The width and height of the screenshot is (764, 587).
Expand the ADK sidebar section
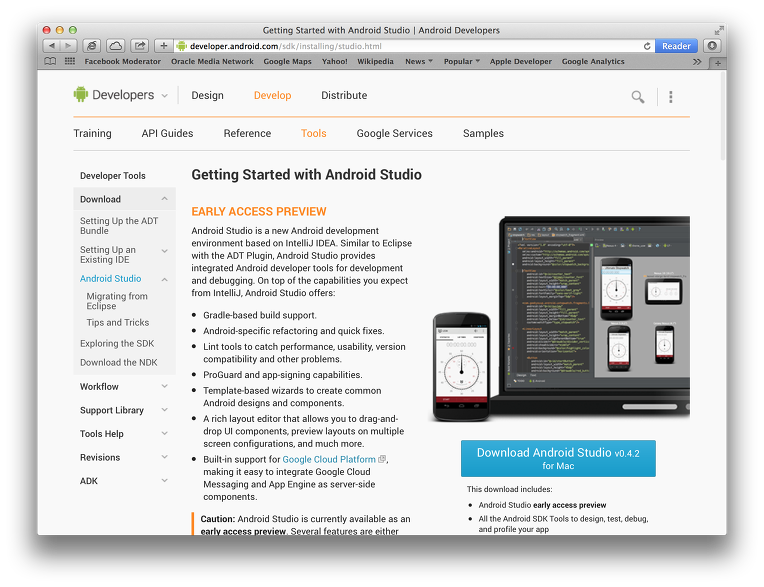click(x=165, y=480)
